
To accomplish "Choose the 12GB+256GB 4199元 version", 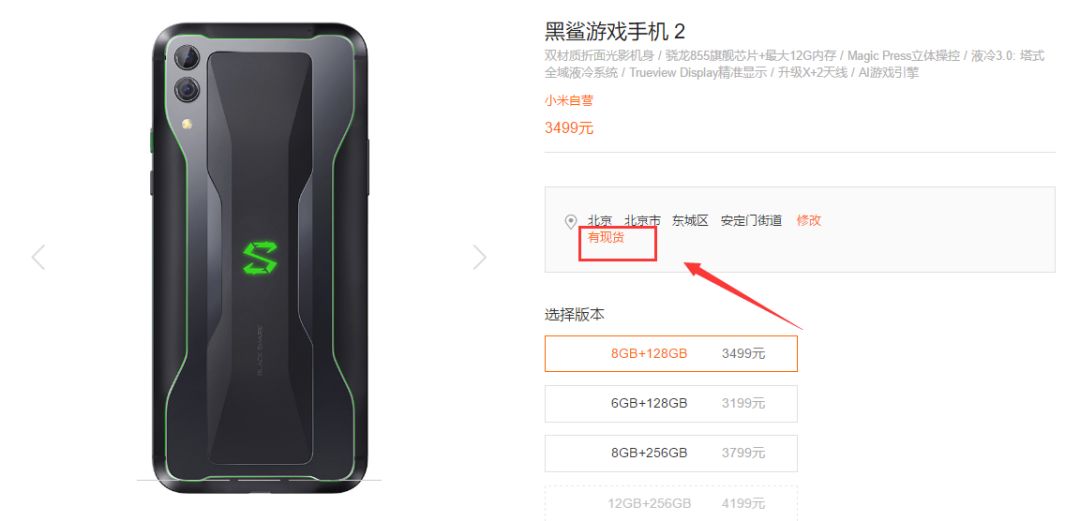I will click(671, 503).
